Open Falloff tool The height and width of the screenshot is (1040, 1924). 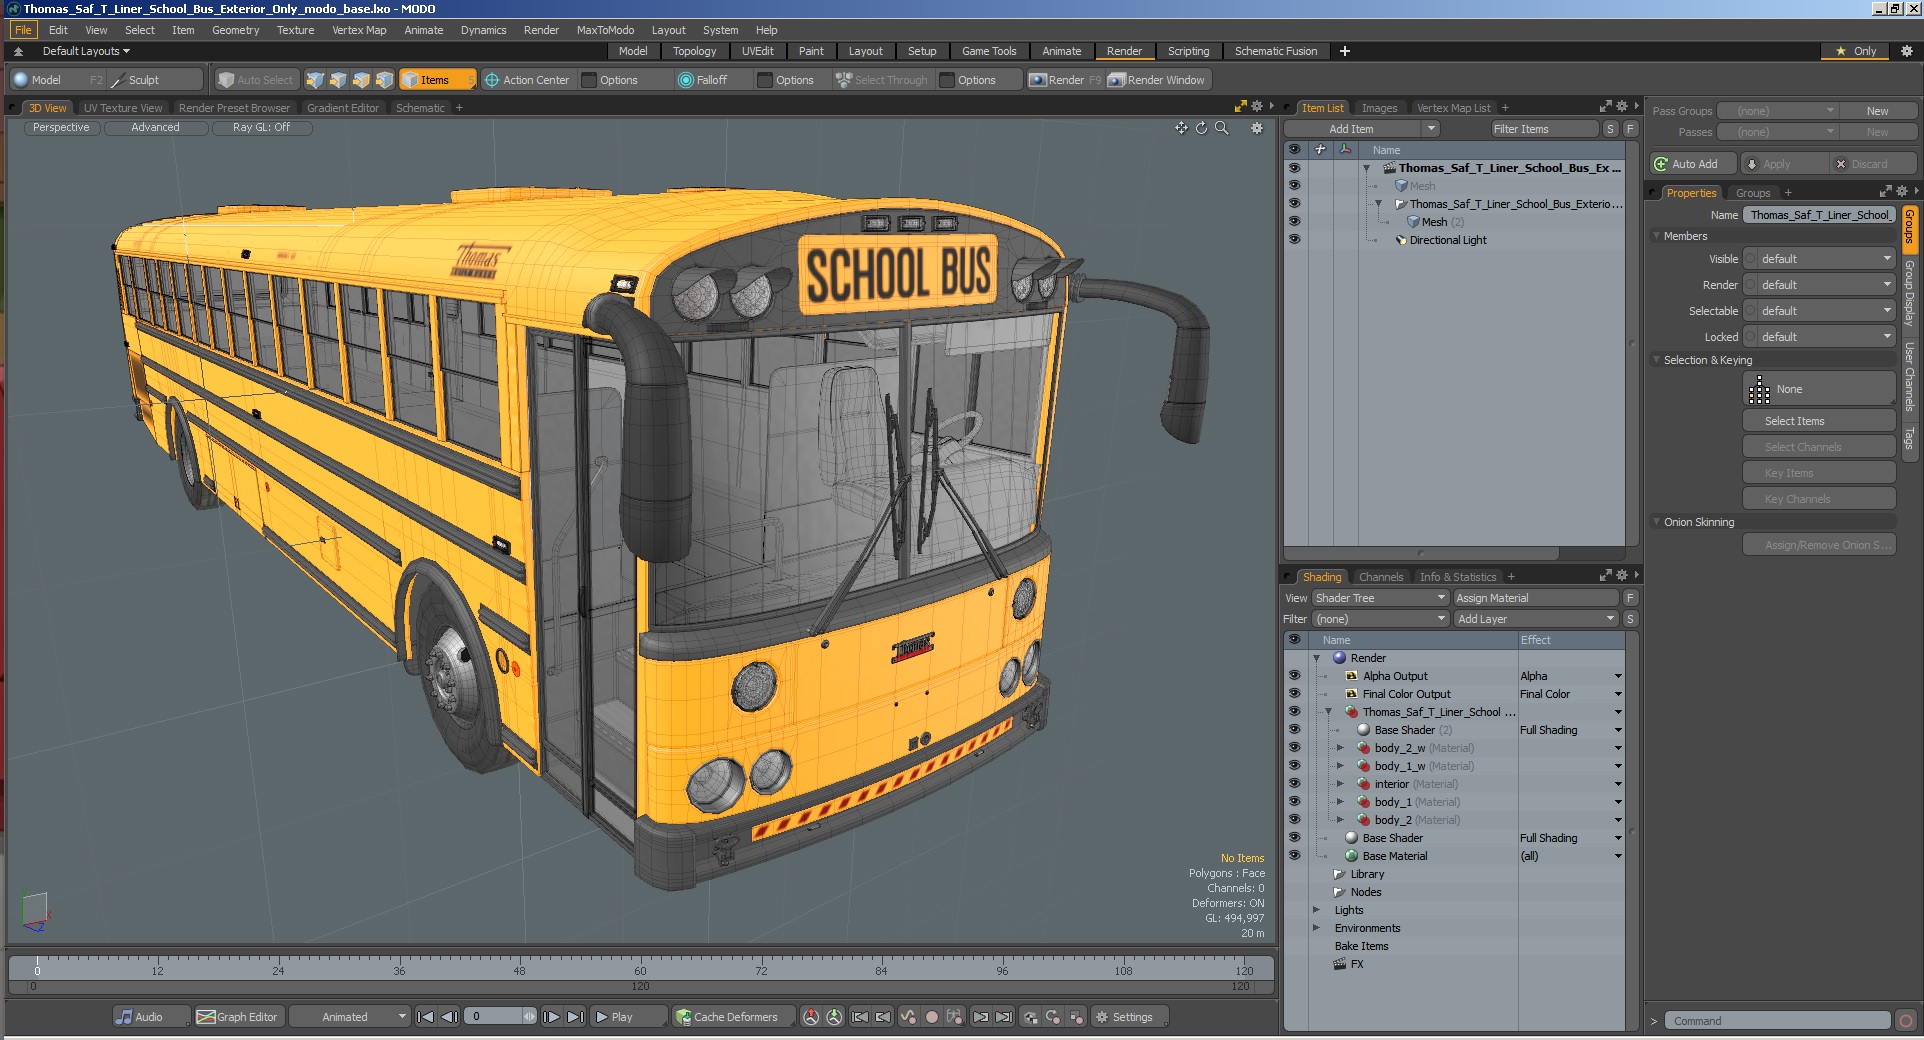[x=703, y=80]
